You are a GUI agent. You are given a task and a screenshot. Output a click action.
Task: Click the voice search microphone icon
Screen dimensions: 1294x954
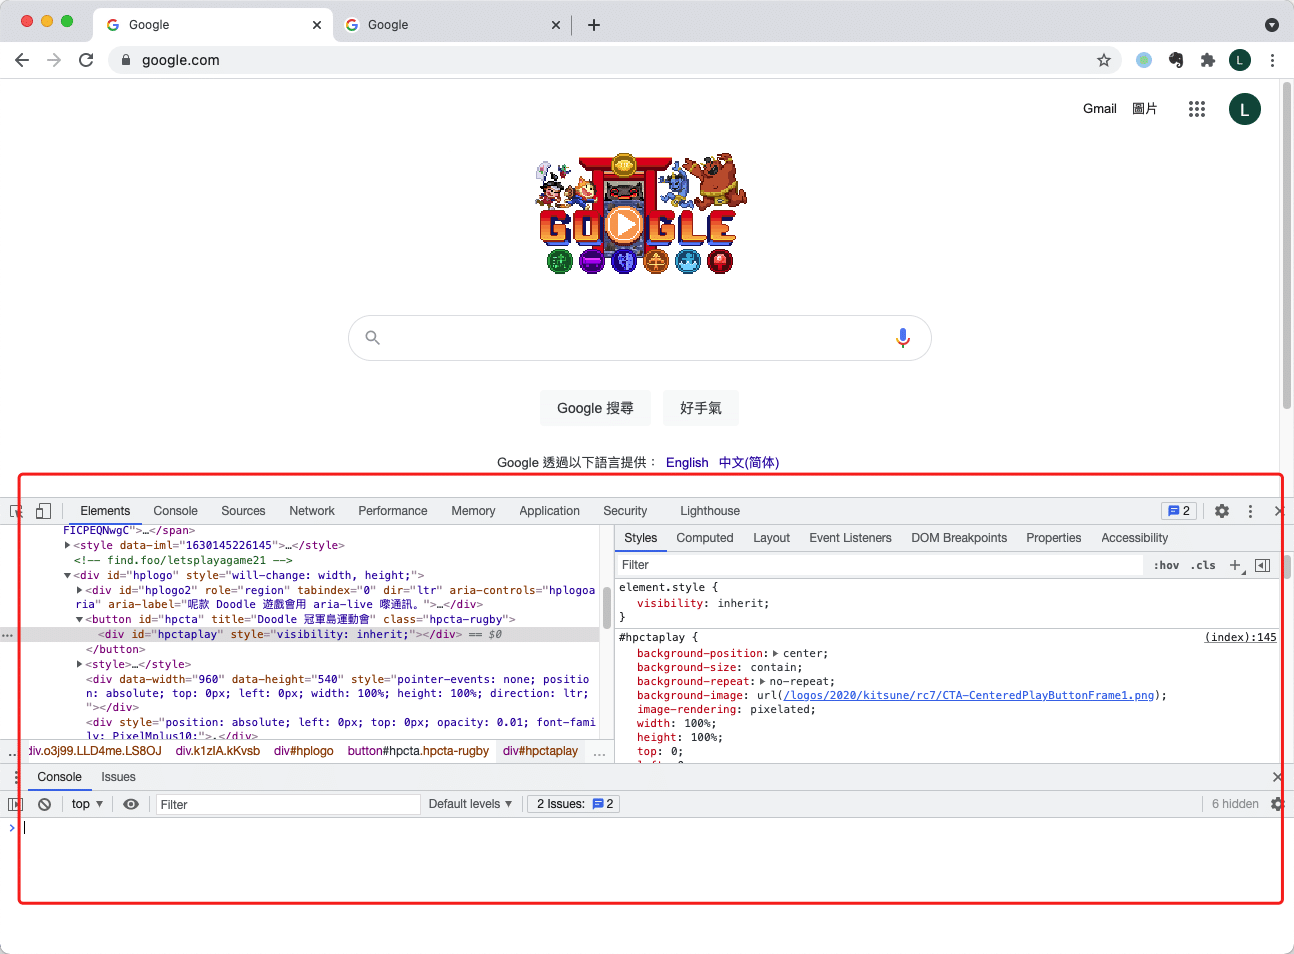click(x=903, y=338)
